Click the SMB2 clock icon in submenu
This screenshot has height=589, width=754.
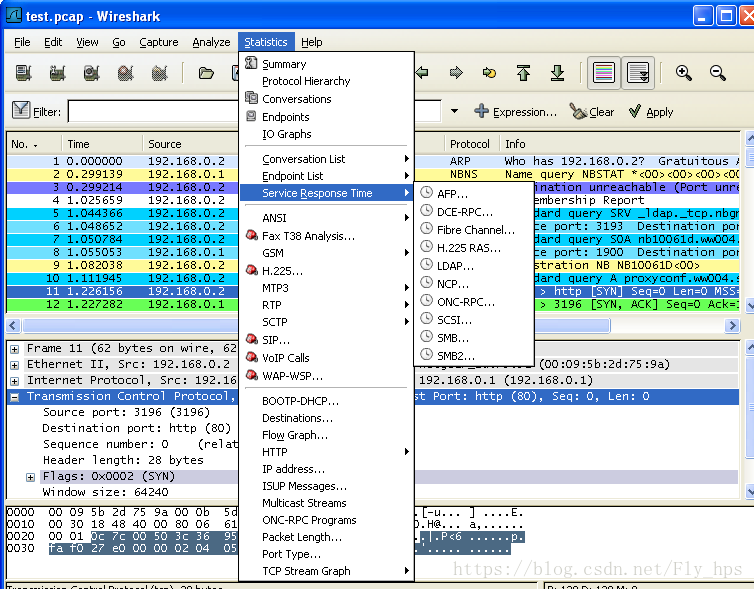pos(426,354)
